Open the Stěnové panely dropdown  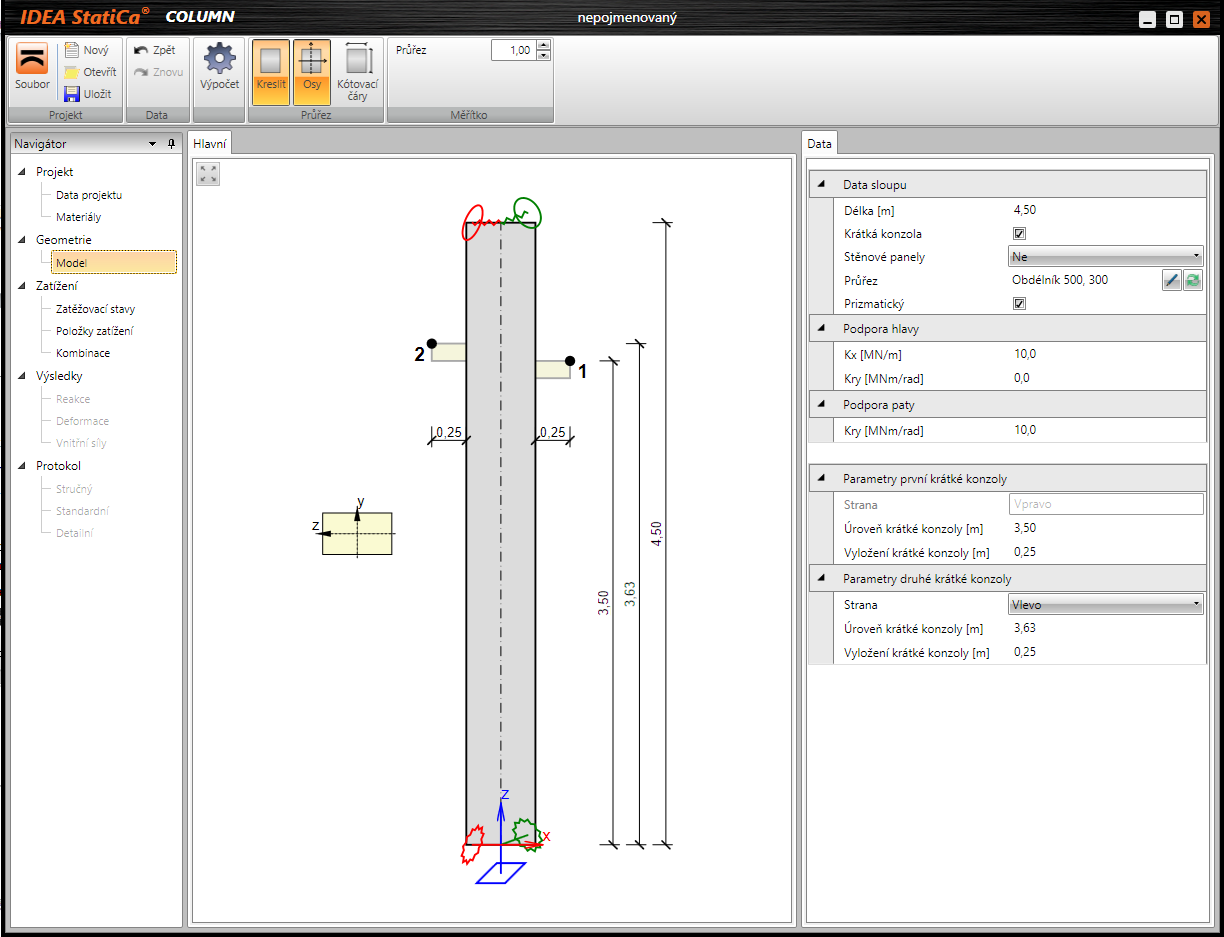(1106, 257)
